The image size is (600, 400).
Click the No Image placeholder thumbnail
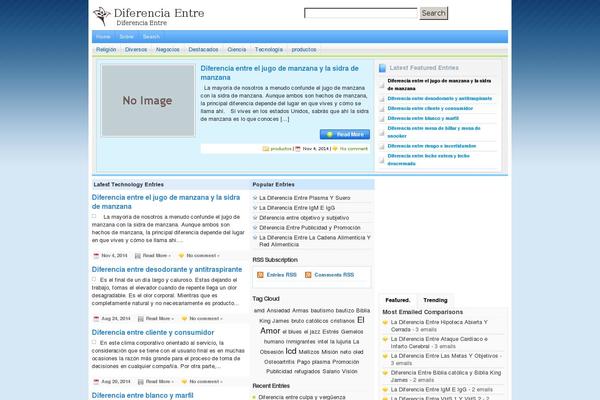[x=148, y=101]
